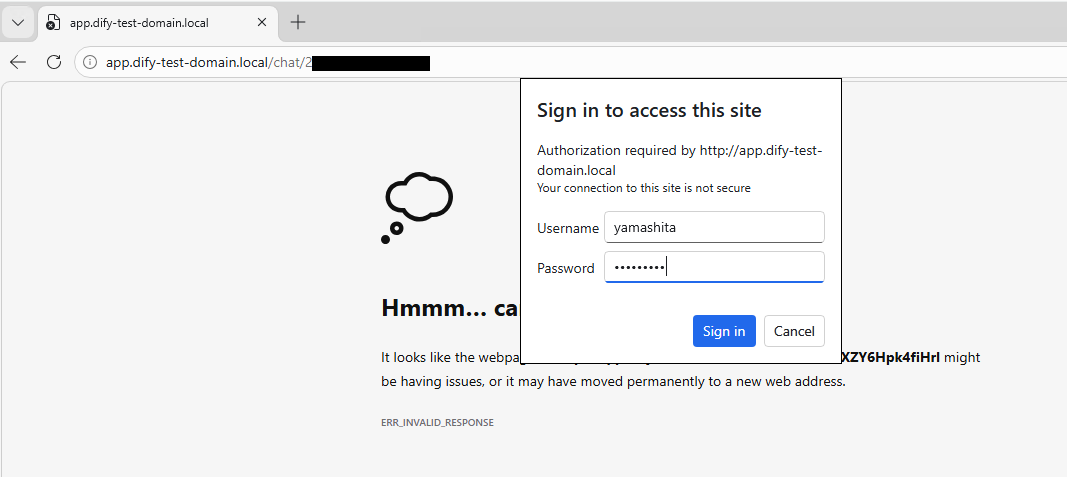Focus the address bar URL text
Screen dimensions: 1067x477
point(267,63)
